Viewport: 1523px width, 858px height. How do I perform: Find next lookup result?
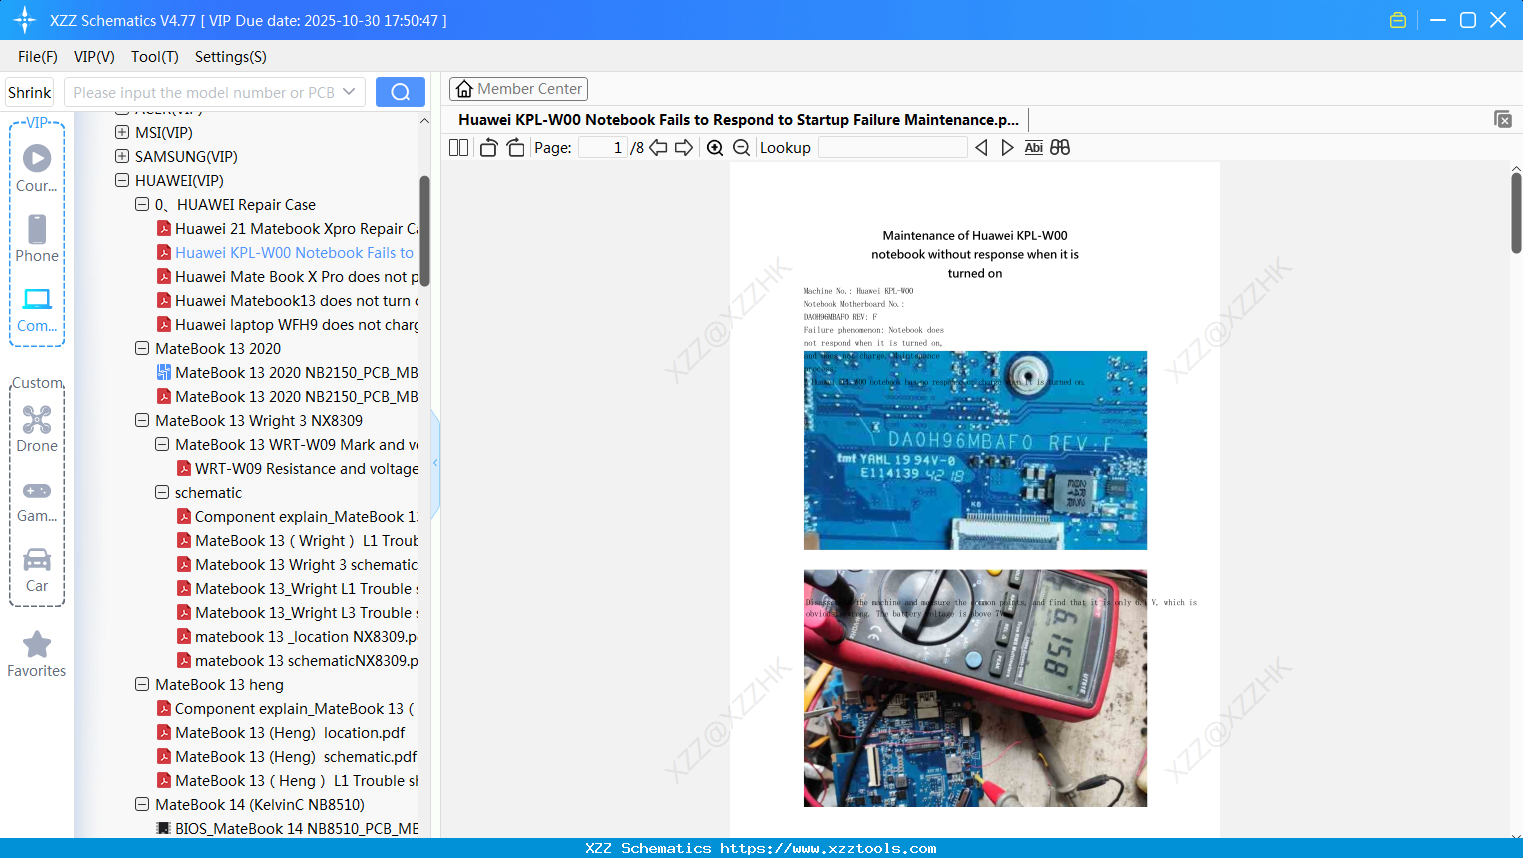[1007, 148]
